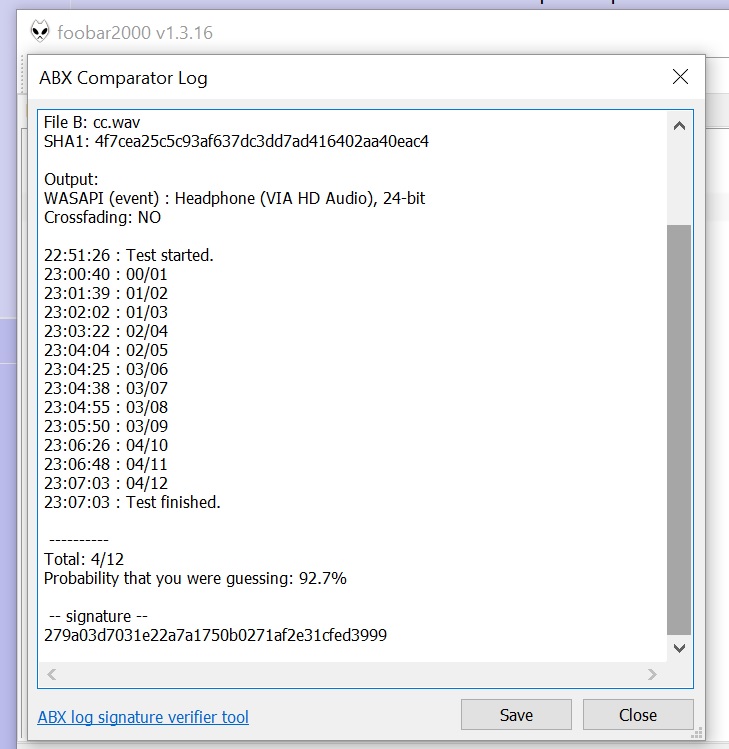
Task: Click the foobar2000 alien head icon
Action: (40, 32)
